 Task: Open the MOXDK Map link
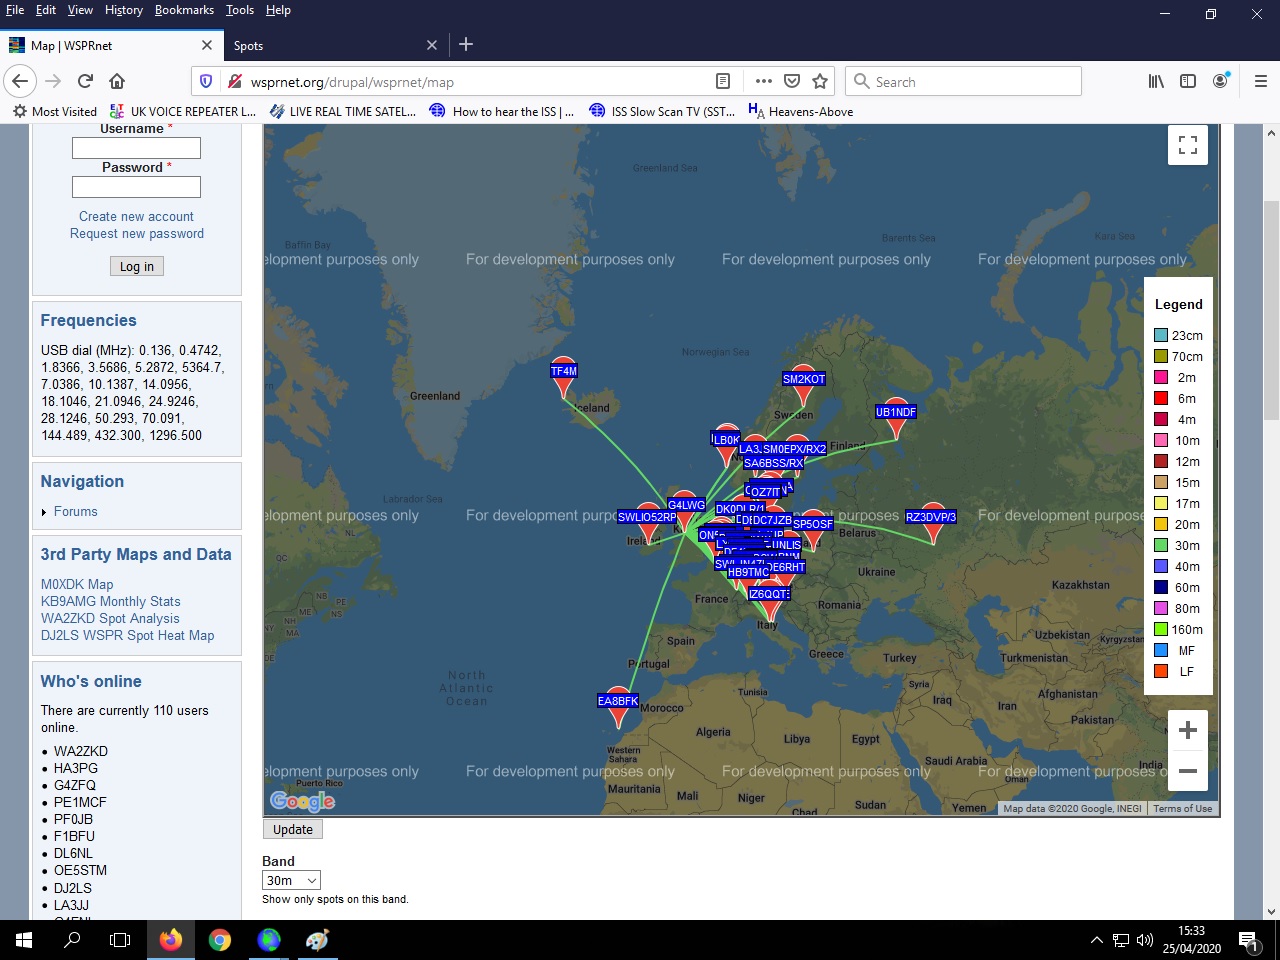point(77,584)
